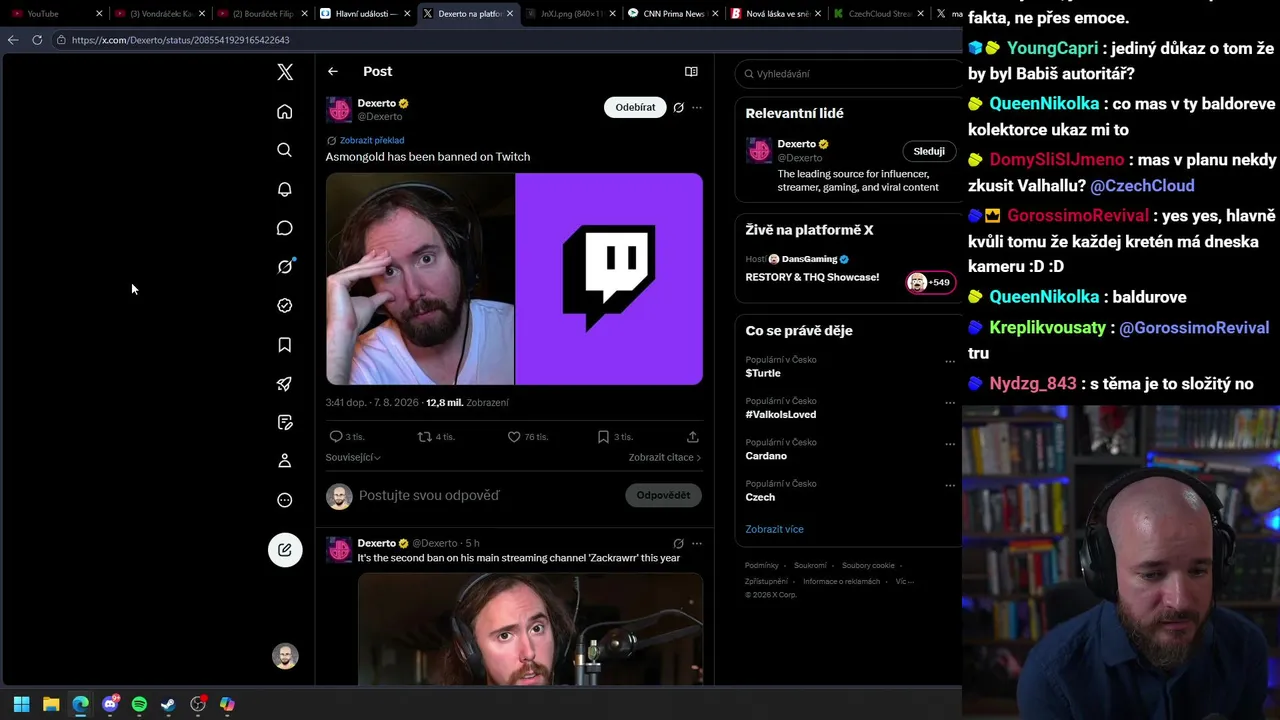The width and height of the screenshot is (1280, 720).
Task: Open the Windows Start menu
Action: (x=21, y=705)
